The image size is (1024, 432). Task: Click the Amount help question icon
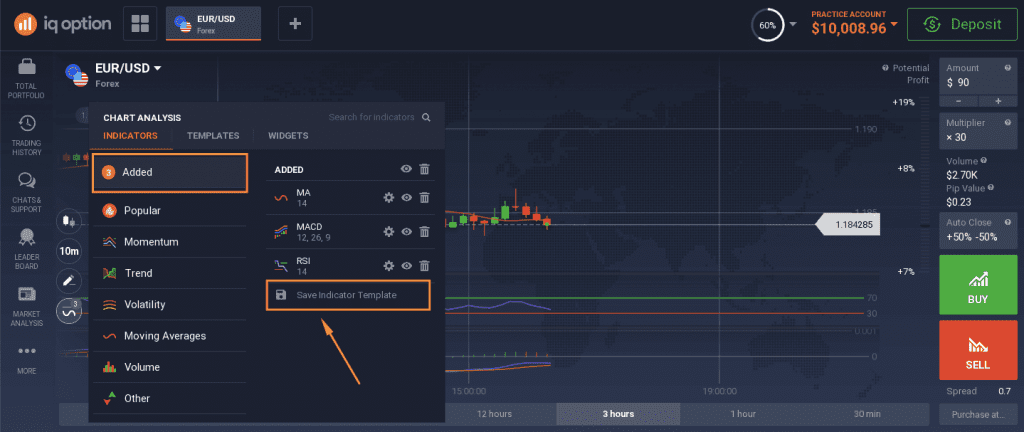pyautogui.click(x=1010, y=67)
